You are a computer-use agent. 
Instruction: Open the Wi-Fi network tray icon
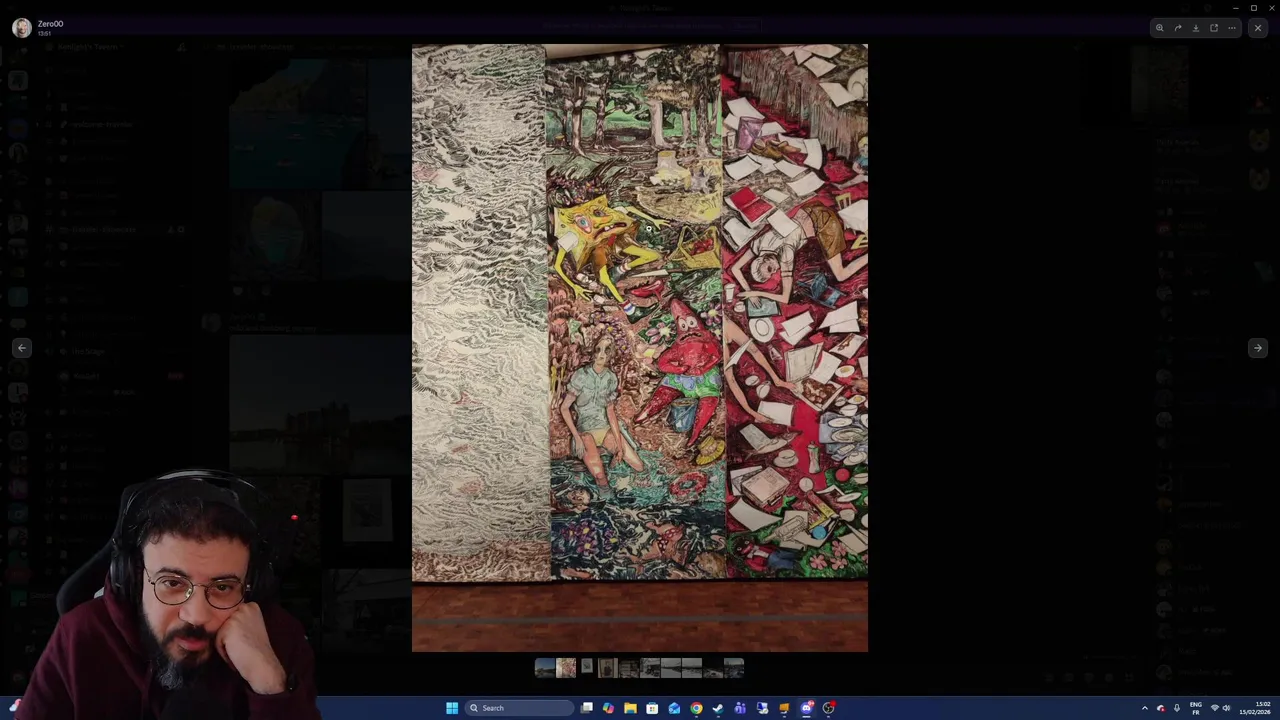pos(1215,708)
